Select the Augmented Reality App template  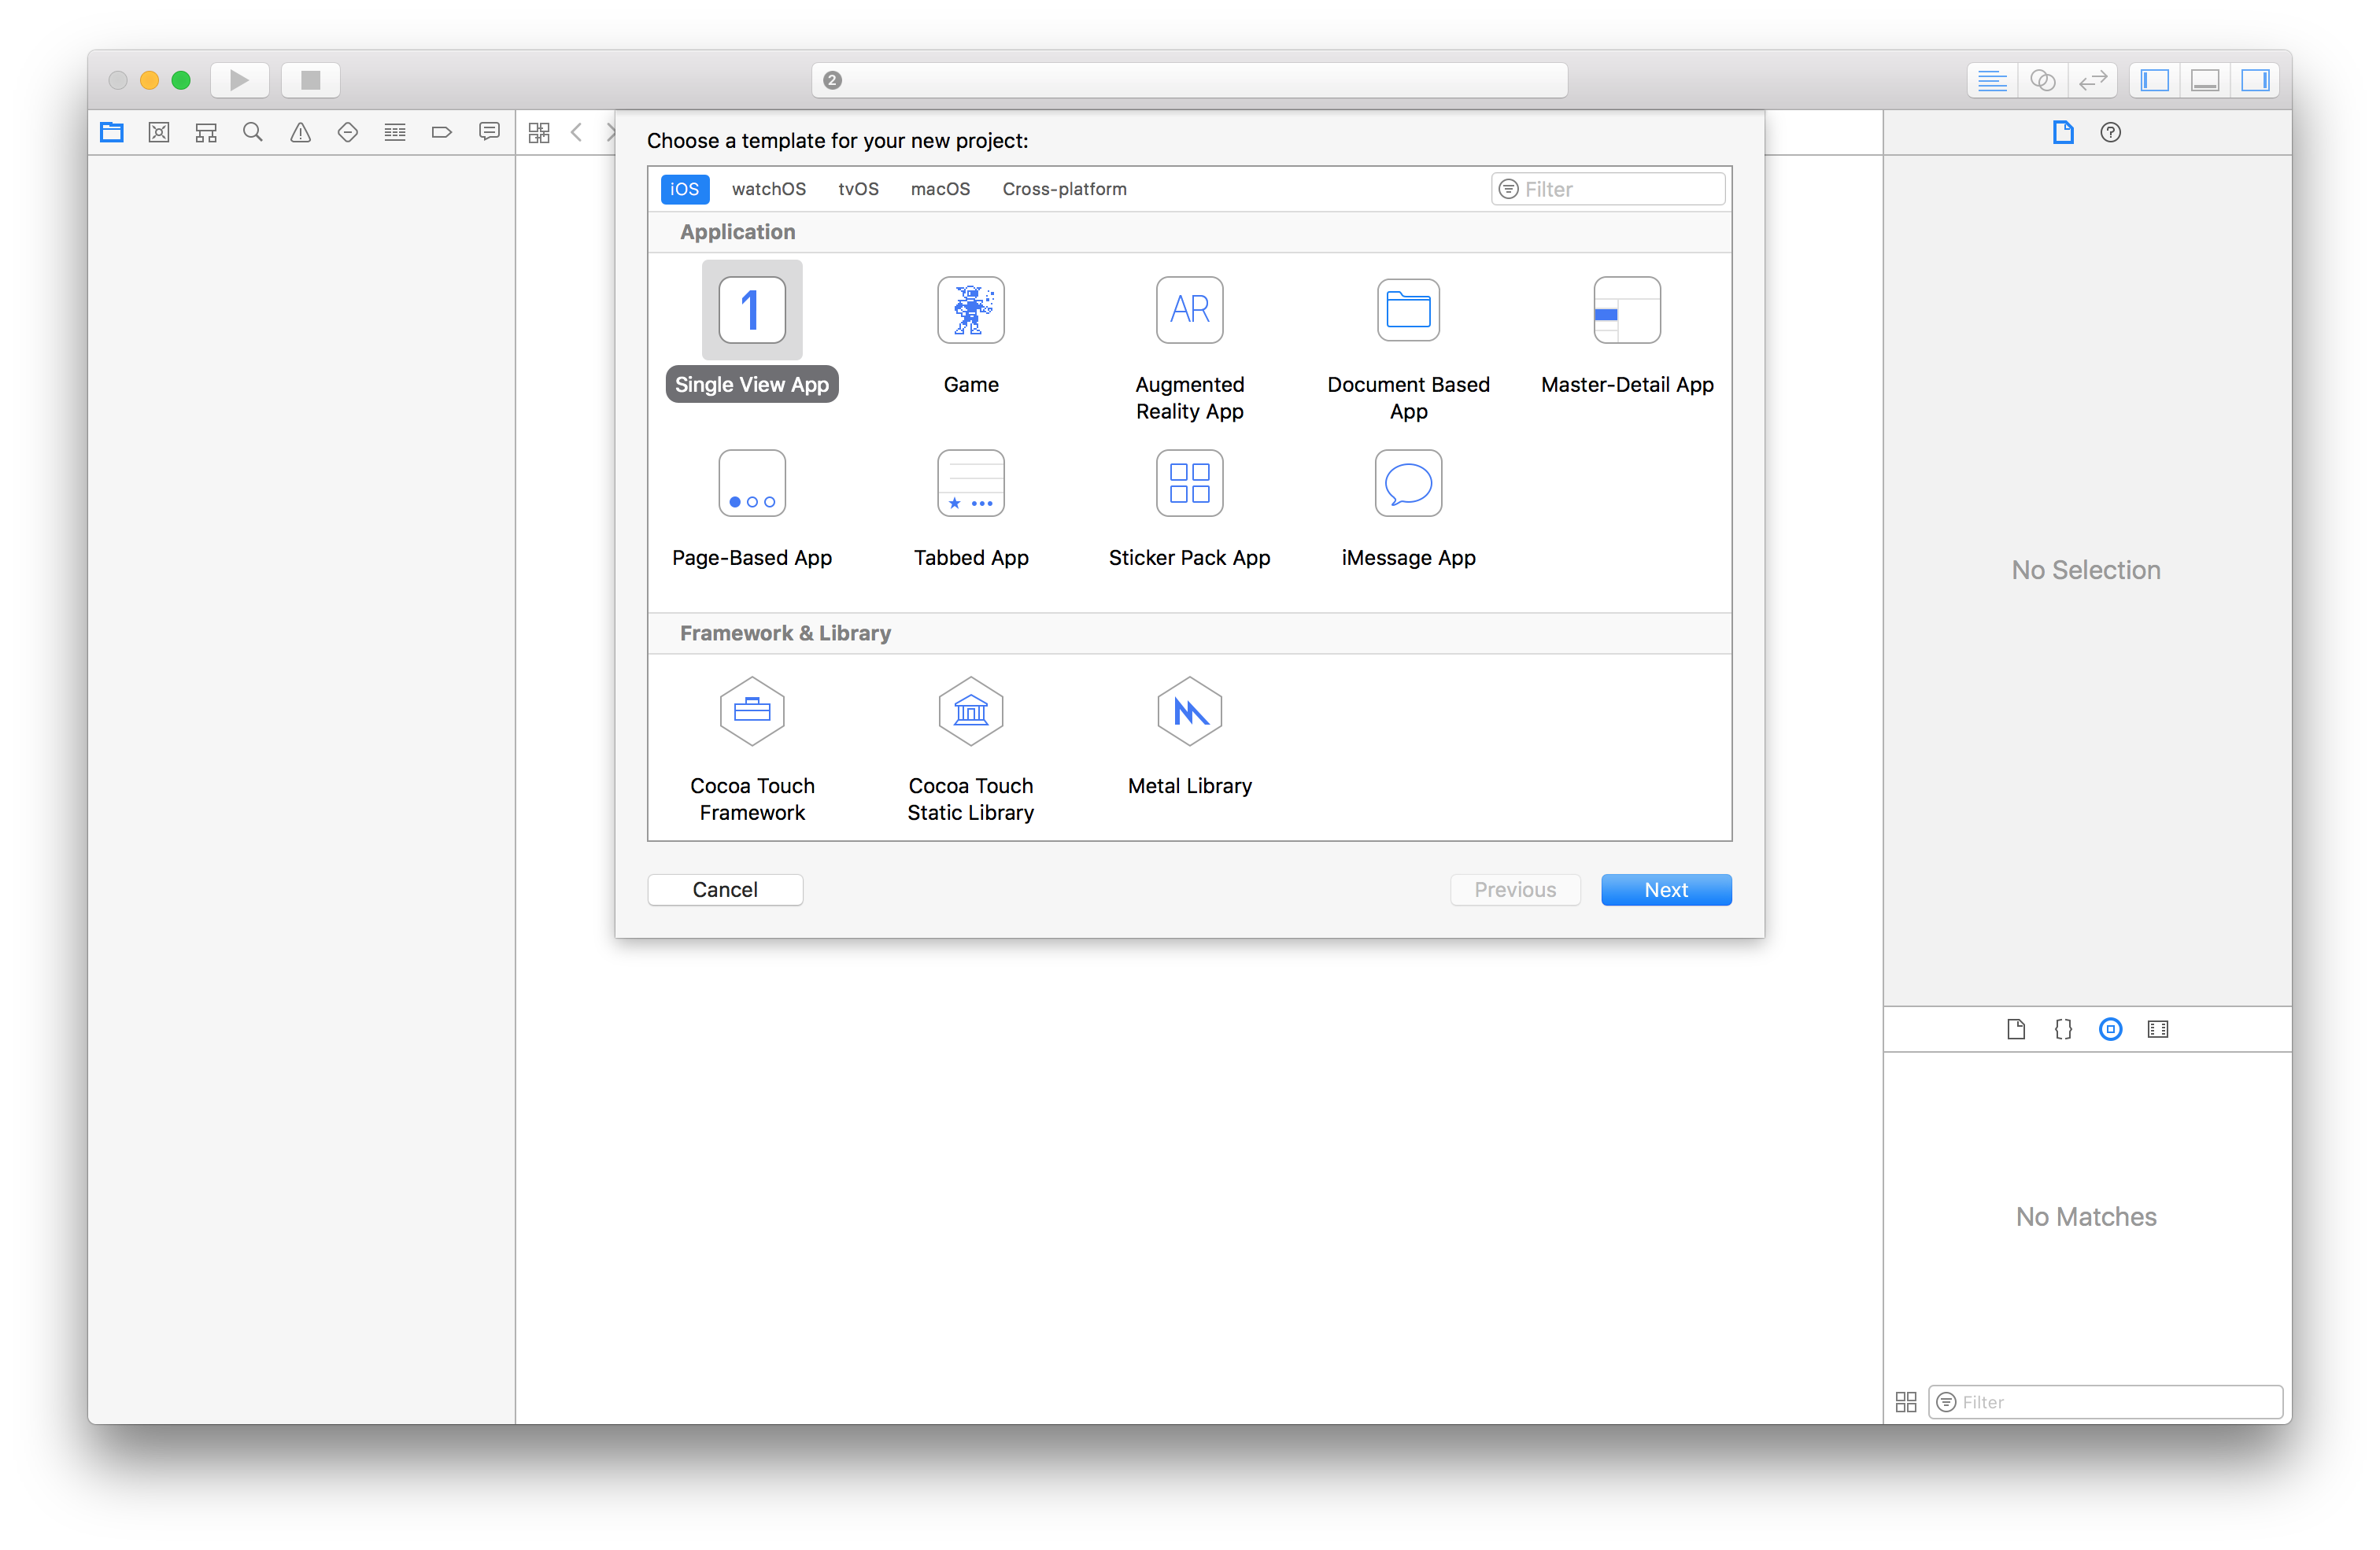1190,348
